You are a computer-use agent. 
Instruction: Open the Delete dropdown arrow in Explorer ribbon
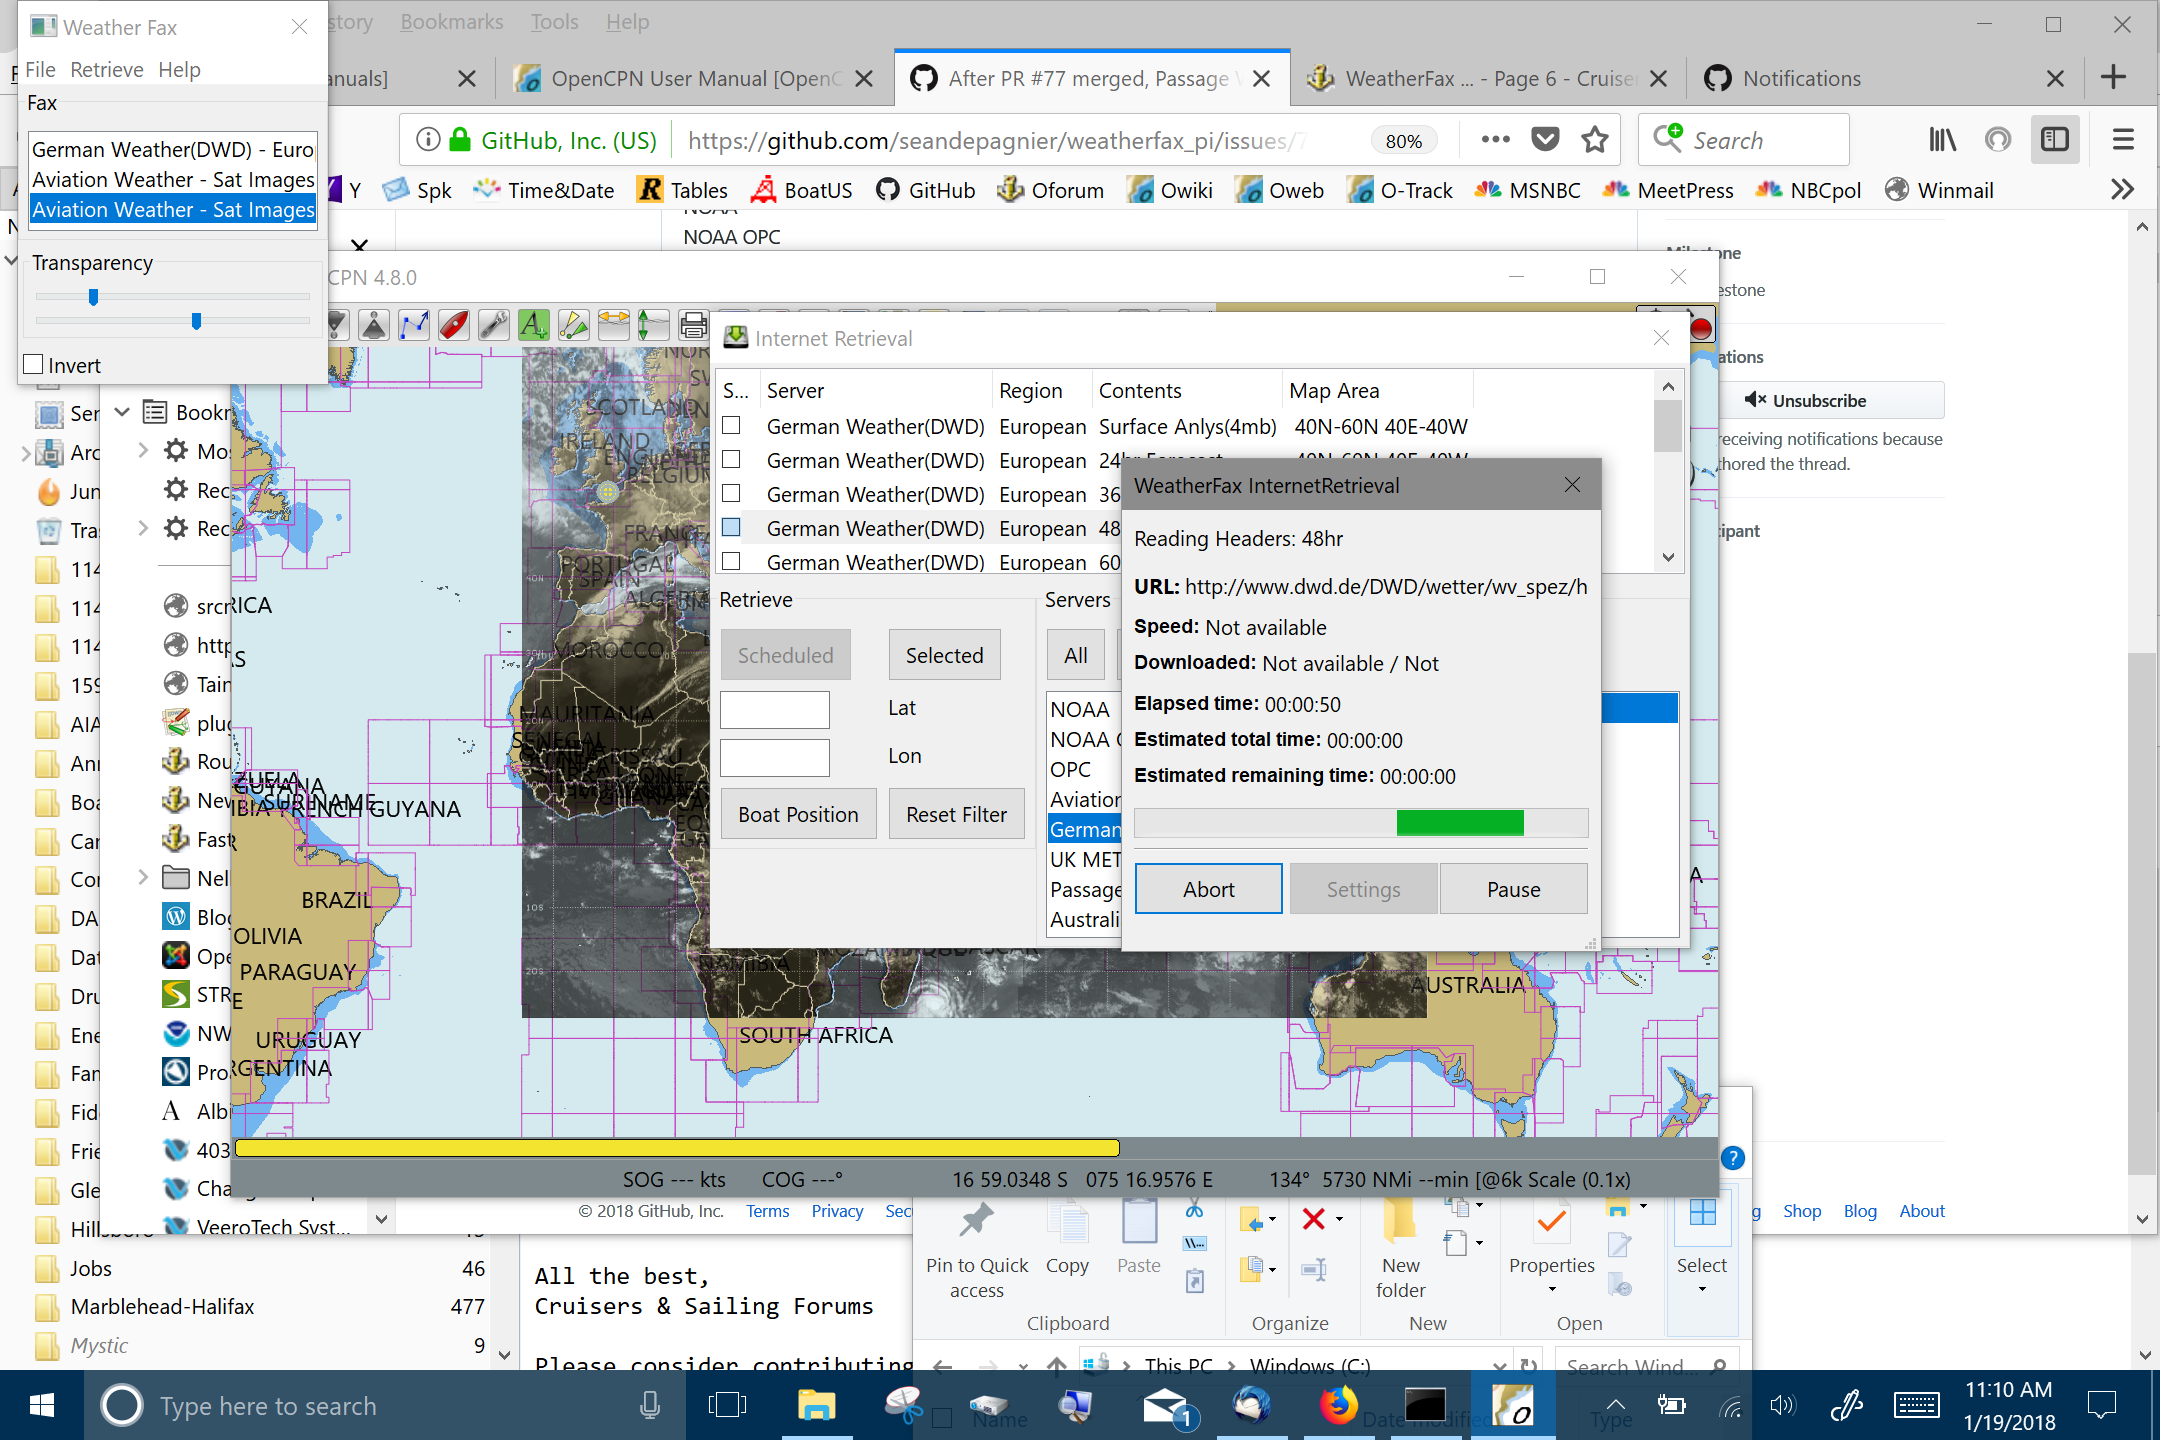coord(1339,1219)
